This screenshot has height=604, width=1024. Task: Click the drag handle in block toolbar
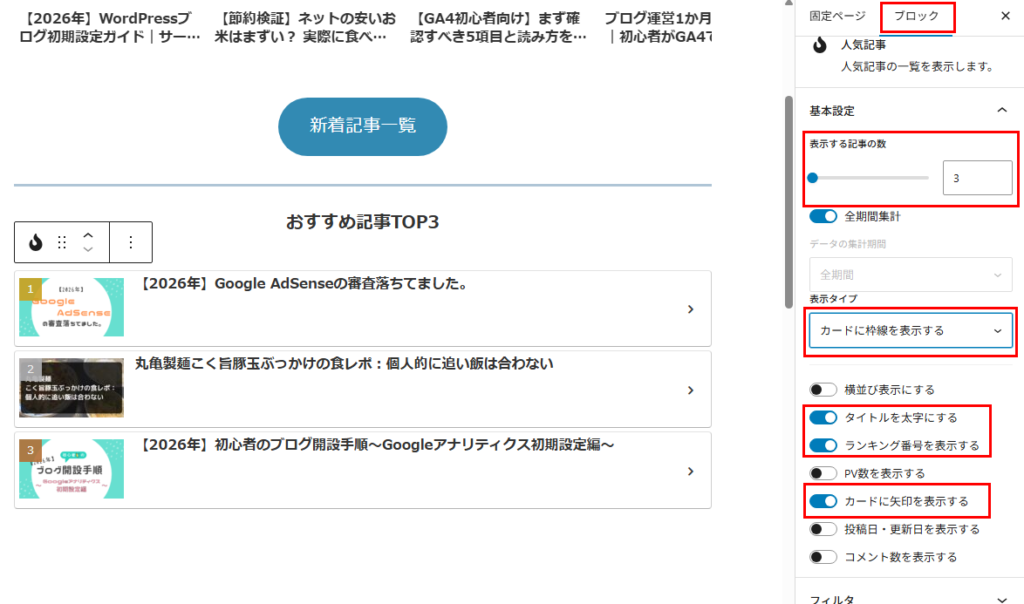tap(62, 242)
